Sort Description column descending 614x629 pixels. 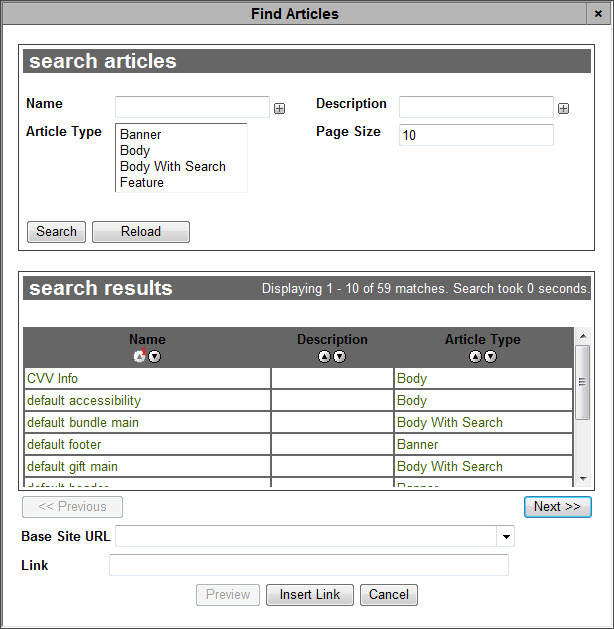(x=339, y=356)
